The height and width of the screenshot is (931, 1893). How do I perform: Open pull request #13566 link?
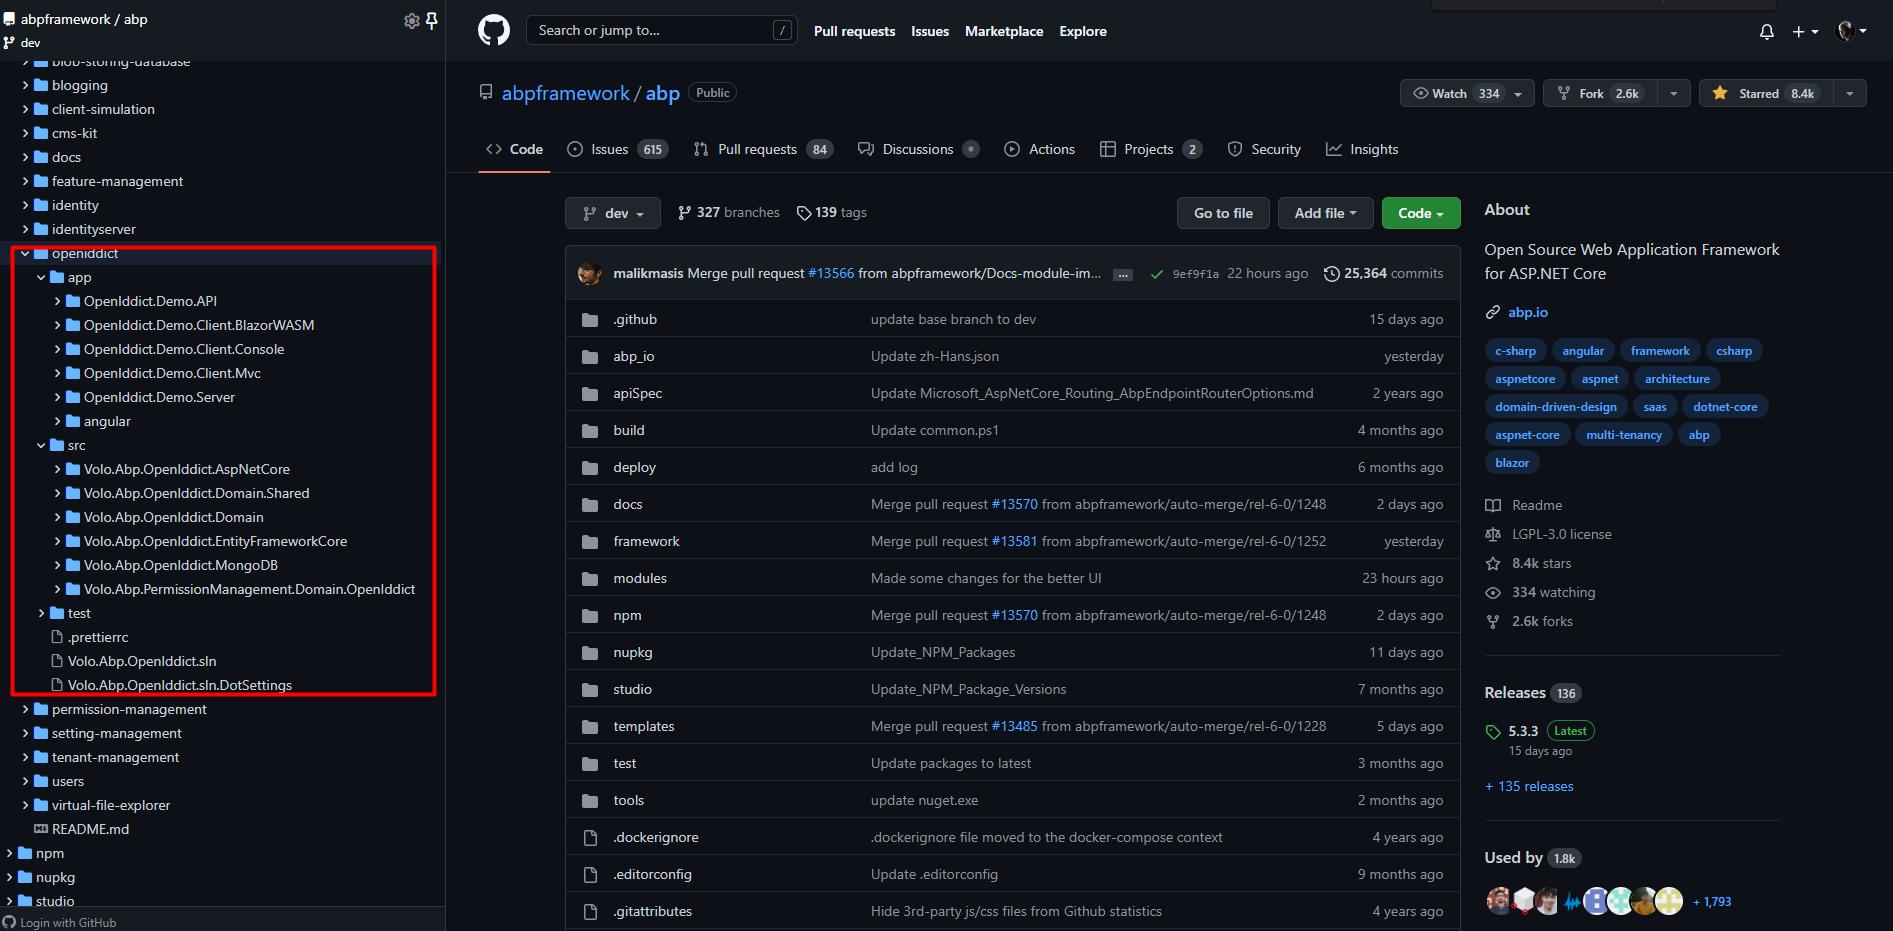click(831, 273)
